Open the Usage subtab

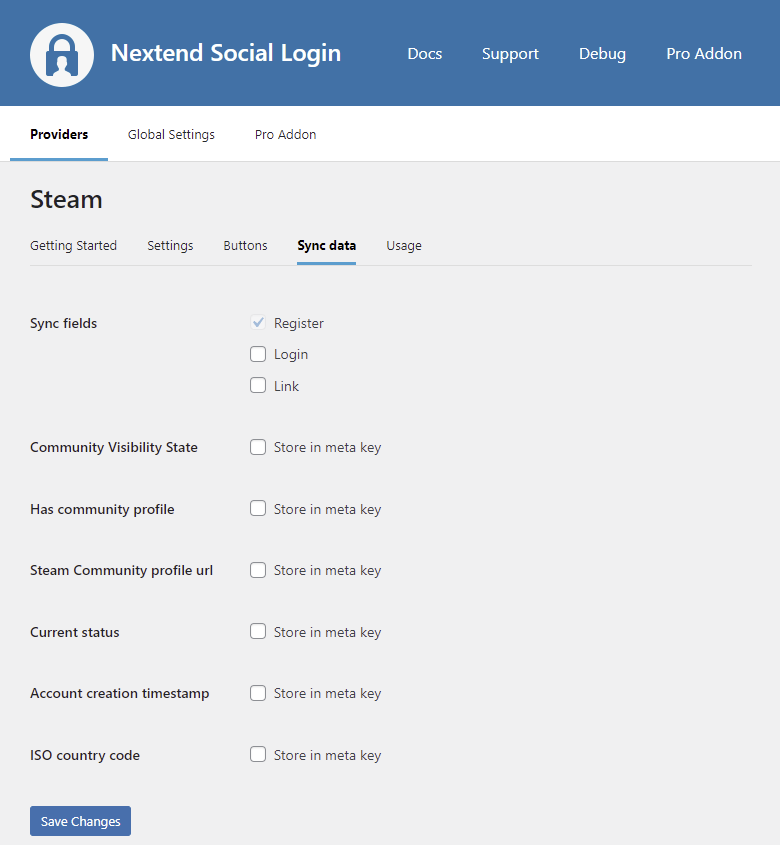(x=404, y=246)
